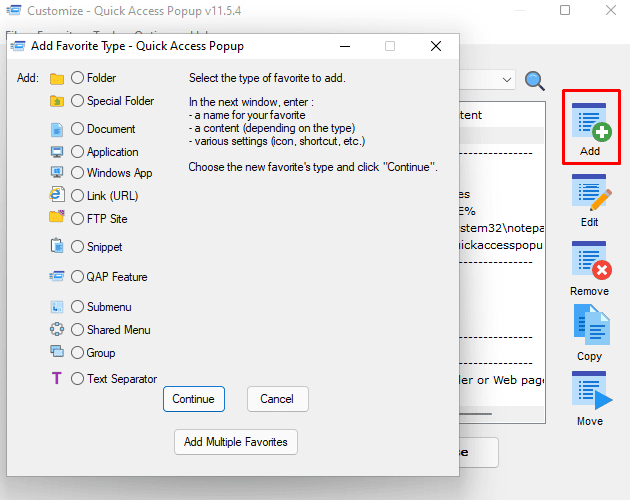This screenshot has width=630, height=500.
Task: Click the Group windows icon
Action: pos(57,351)
